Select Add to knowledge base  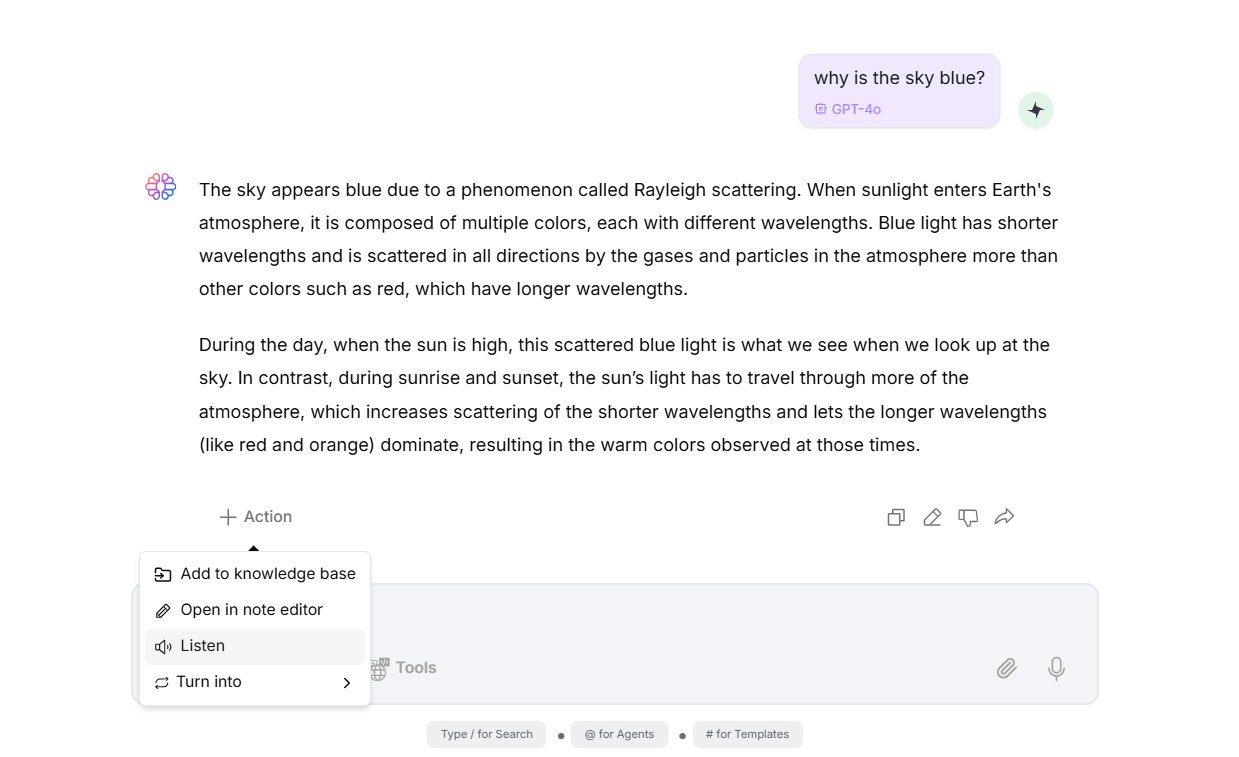(x=255, y=574)
